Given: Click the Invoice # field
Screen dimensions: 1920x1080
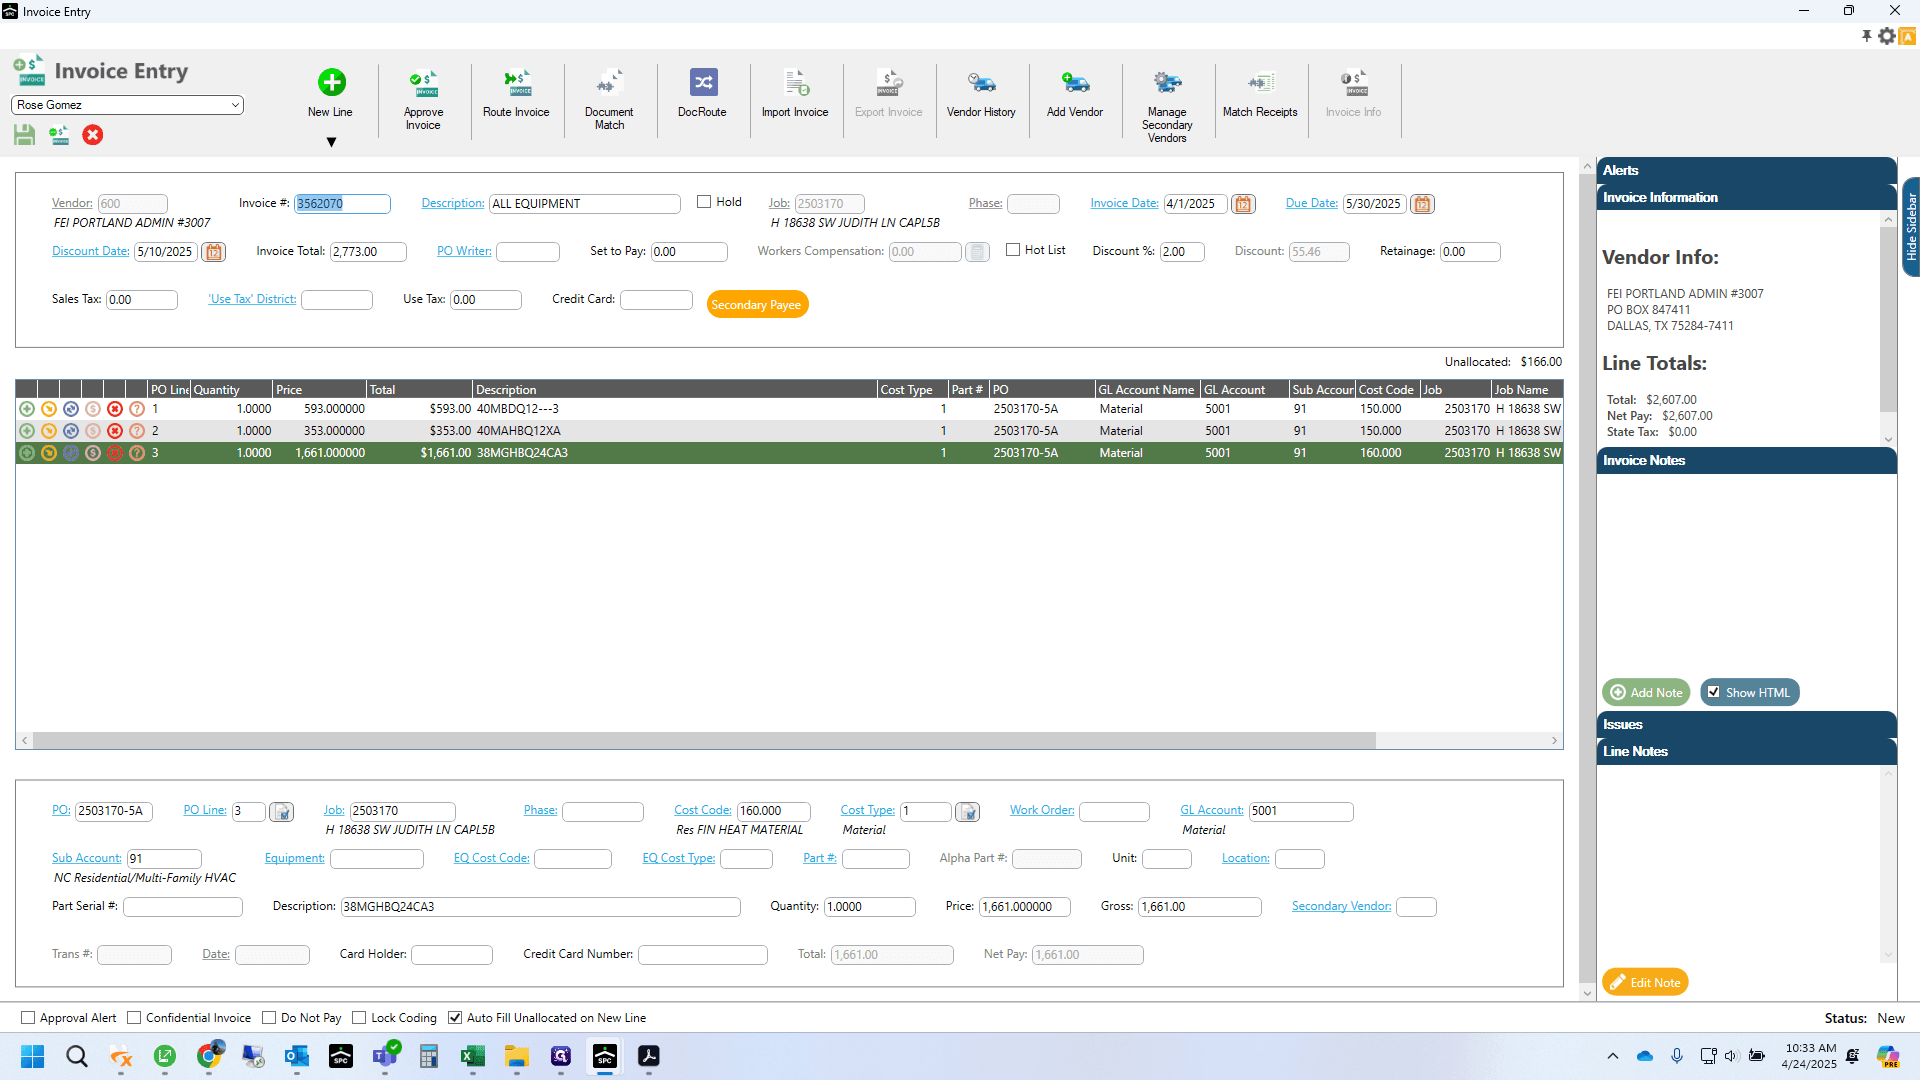Looking at the screenshot, I should pos(342,204).
